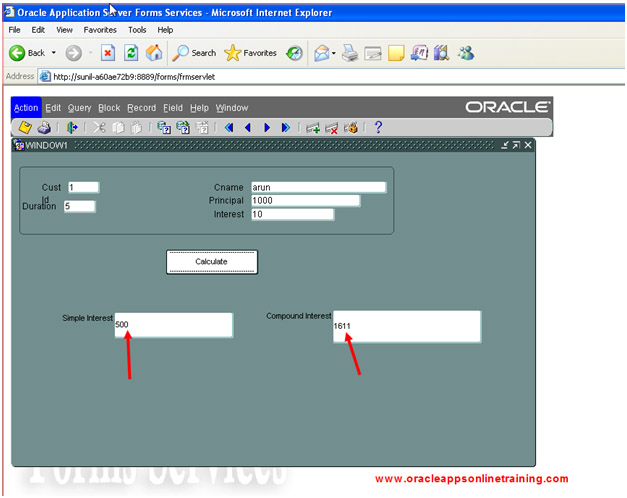
Task: Open Forms Help question mark icon
Action: click(378, 127)
